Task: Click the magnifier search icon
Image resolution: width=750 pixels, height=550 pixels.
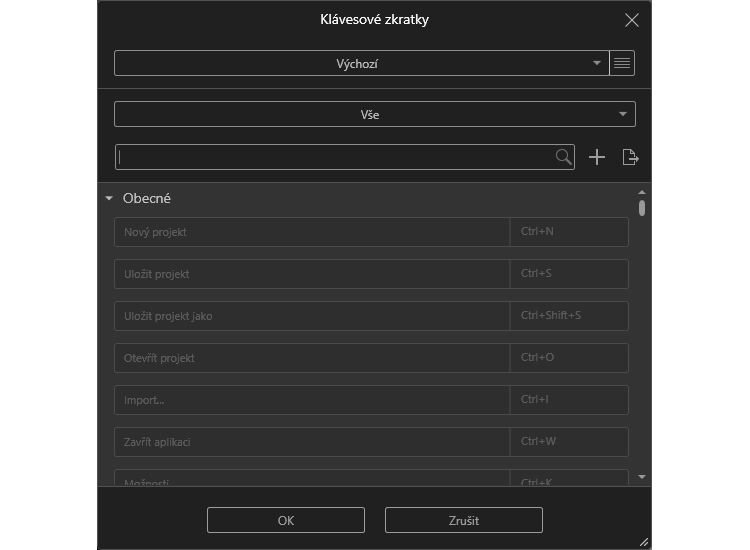Action: (x=564, y=157)
